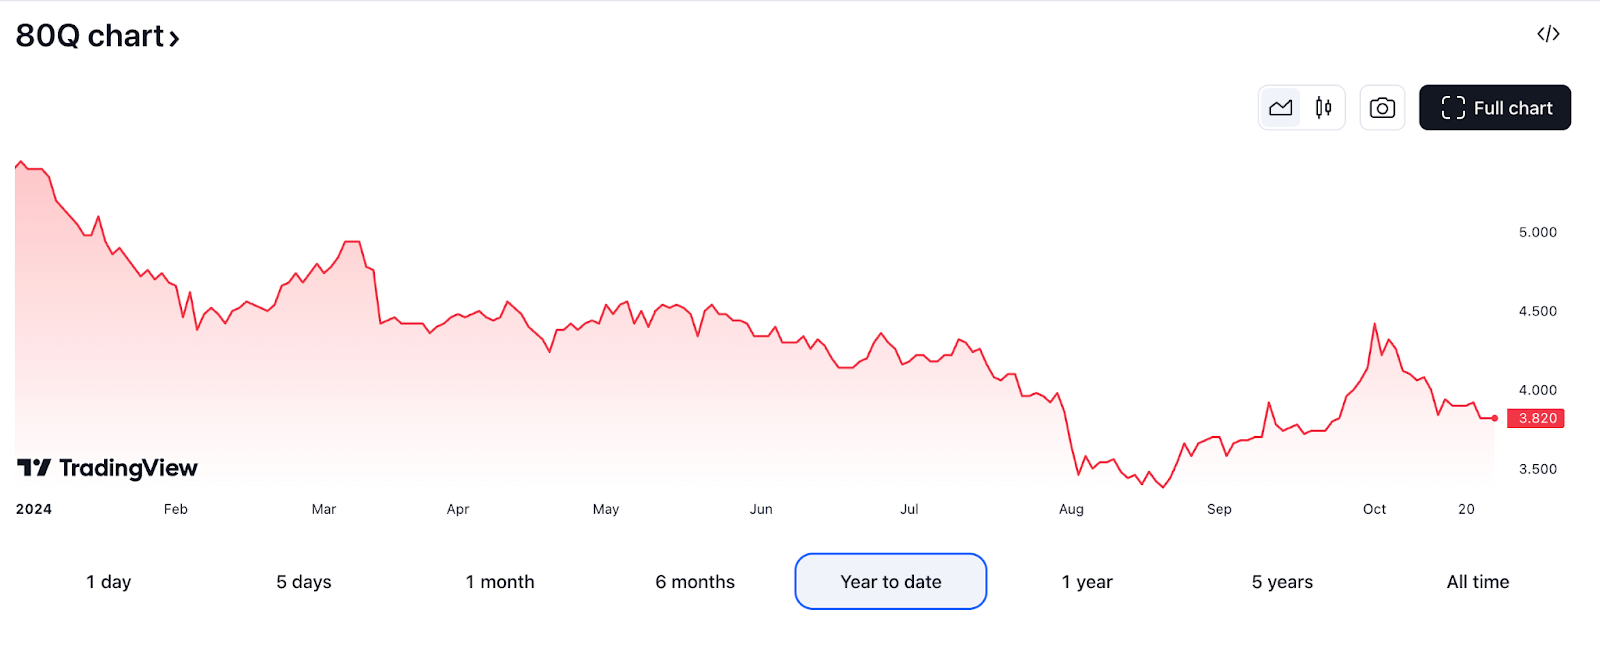Select the All time range
The height and width of the screenshot is (660, 1600).
pyautogui.click(x=1478, y=582)
